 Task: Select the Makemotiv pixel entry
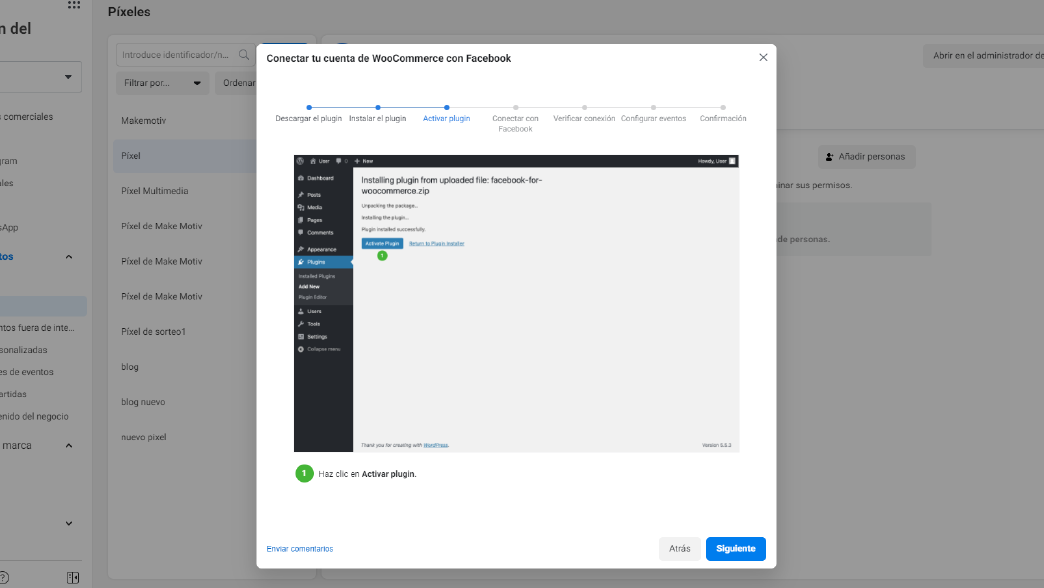[x=143, y=121]
